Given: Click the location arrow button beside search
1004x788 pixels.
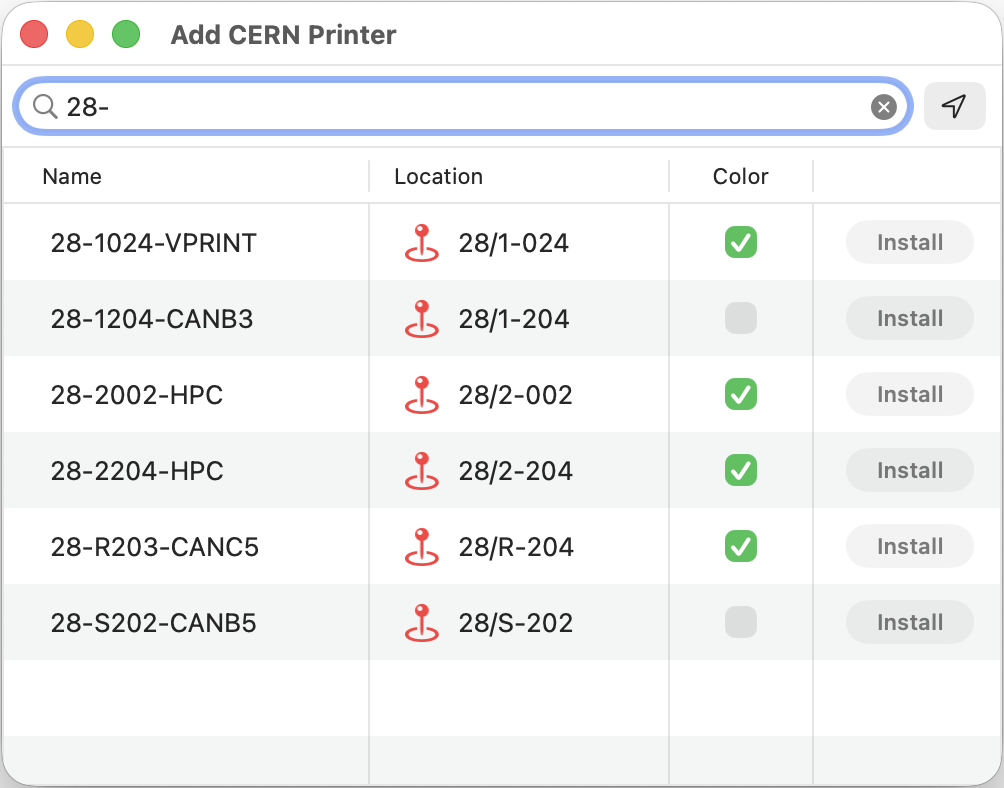Looking at the screenshot, I should click(x=954, y=106).
